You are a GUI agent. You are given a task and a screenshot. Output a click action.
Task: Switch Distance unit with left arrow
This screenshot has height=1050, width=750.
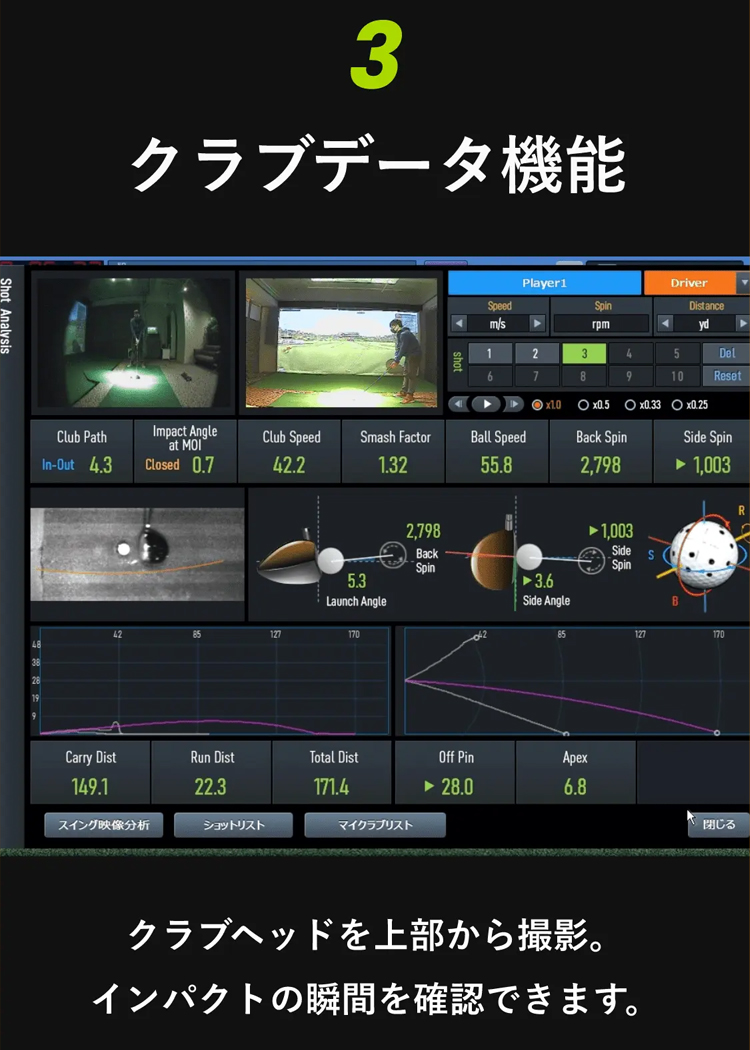pos(665,324)
